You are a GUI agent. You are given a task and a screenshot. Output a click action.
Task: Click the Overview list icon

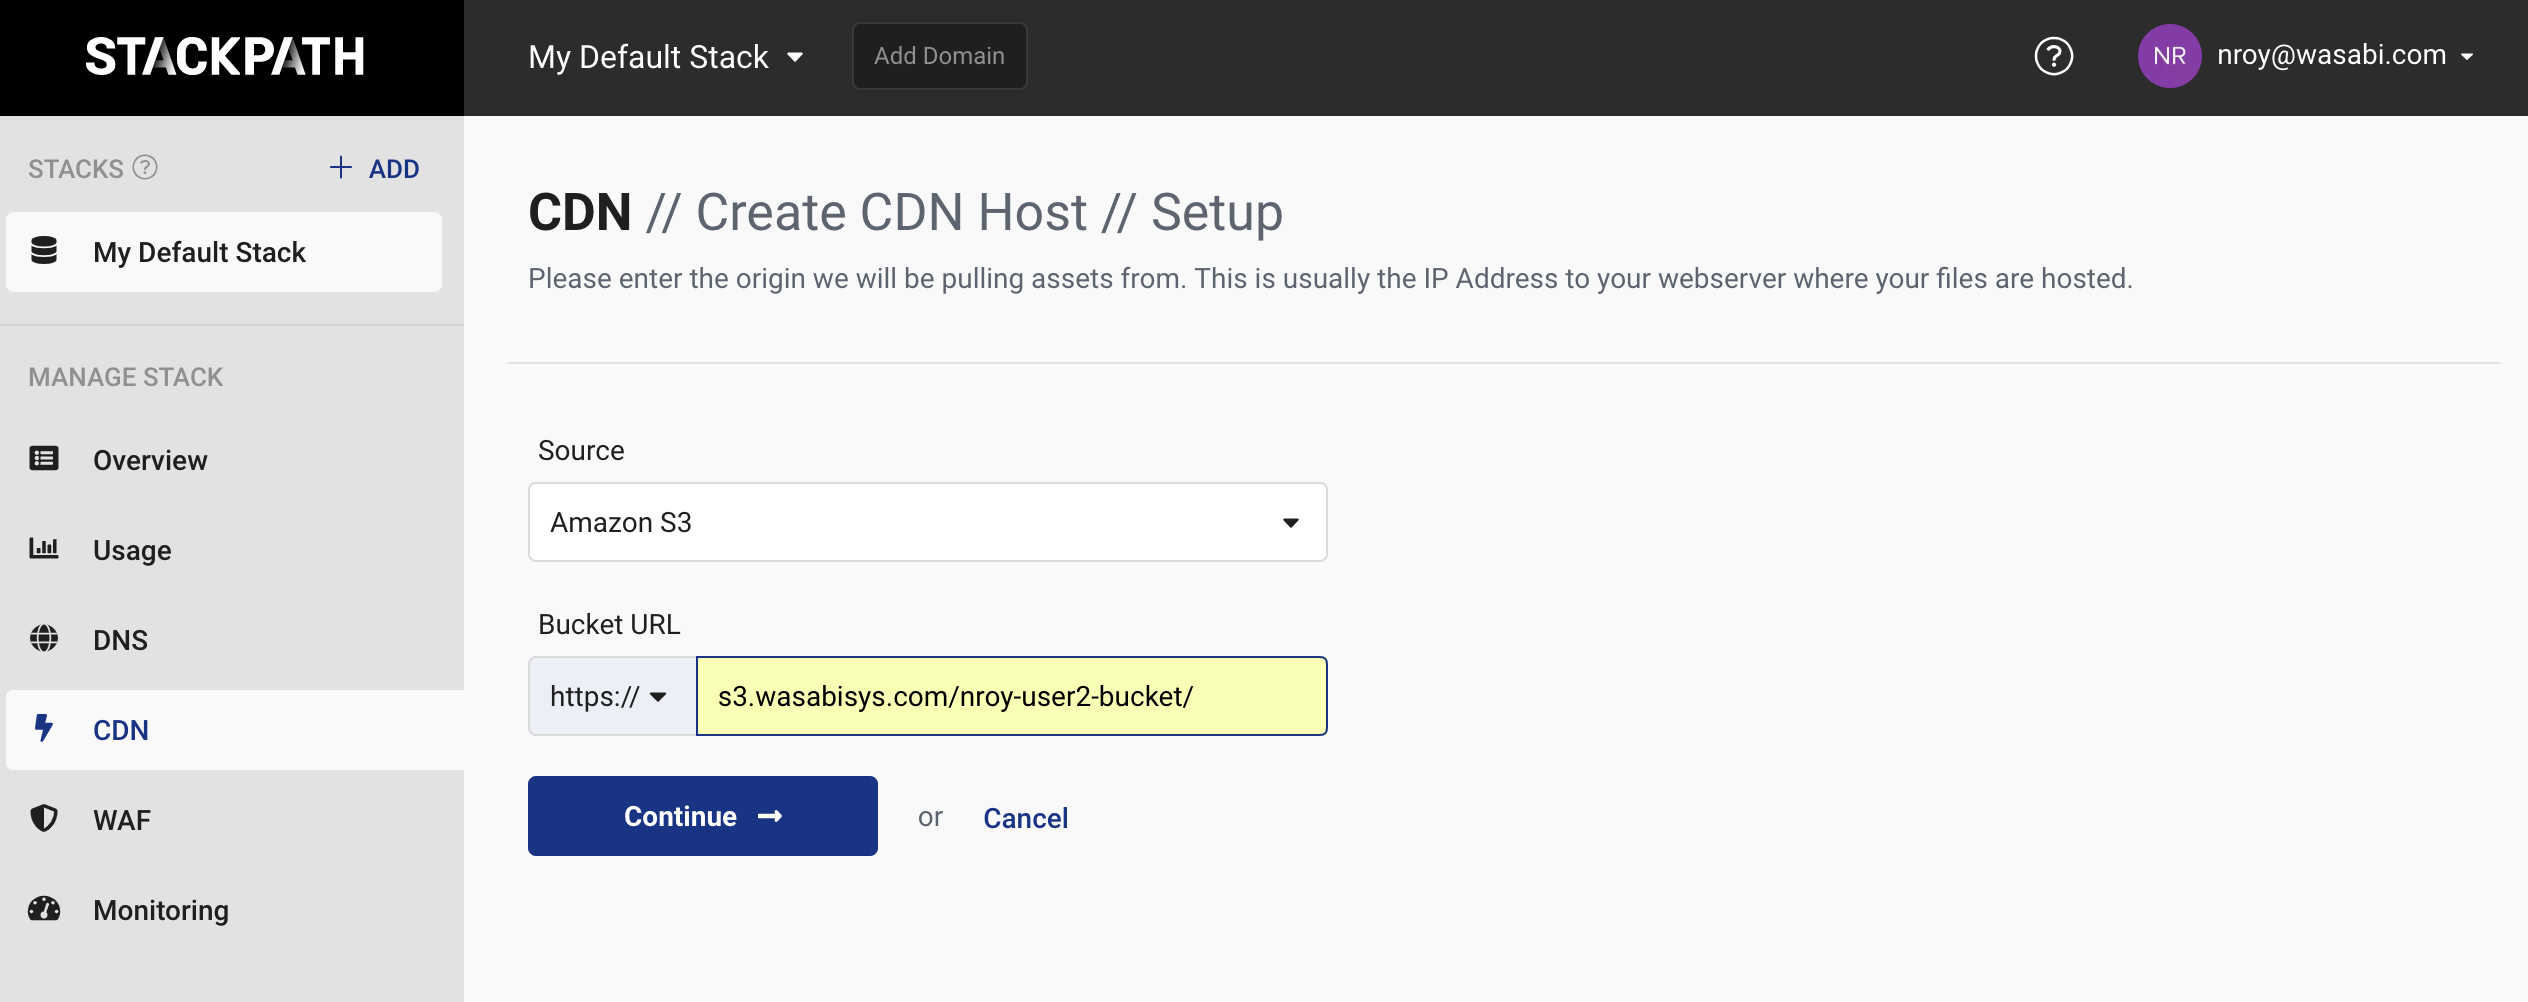tap(44, 458)
